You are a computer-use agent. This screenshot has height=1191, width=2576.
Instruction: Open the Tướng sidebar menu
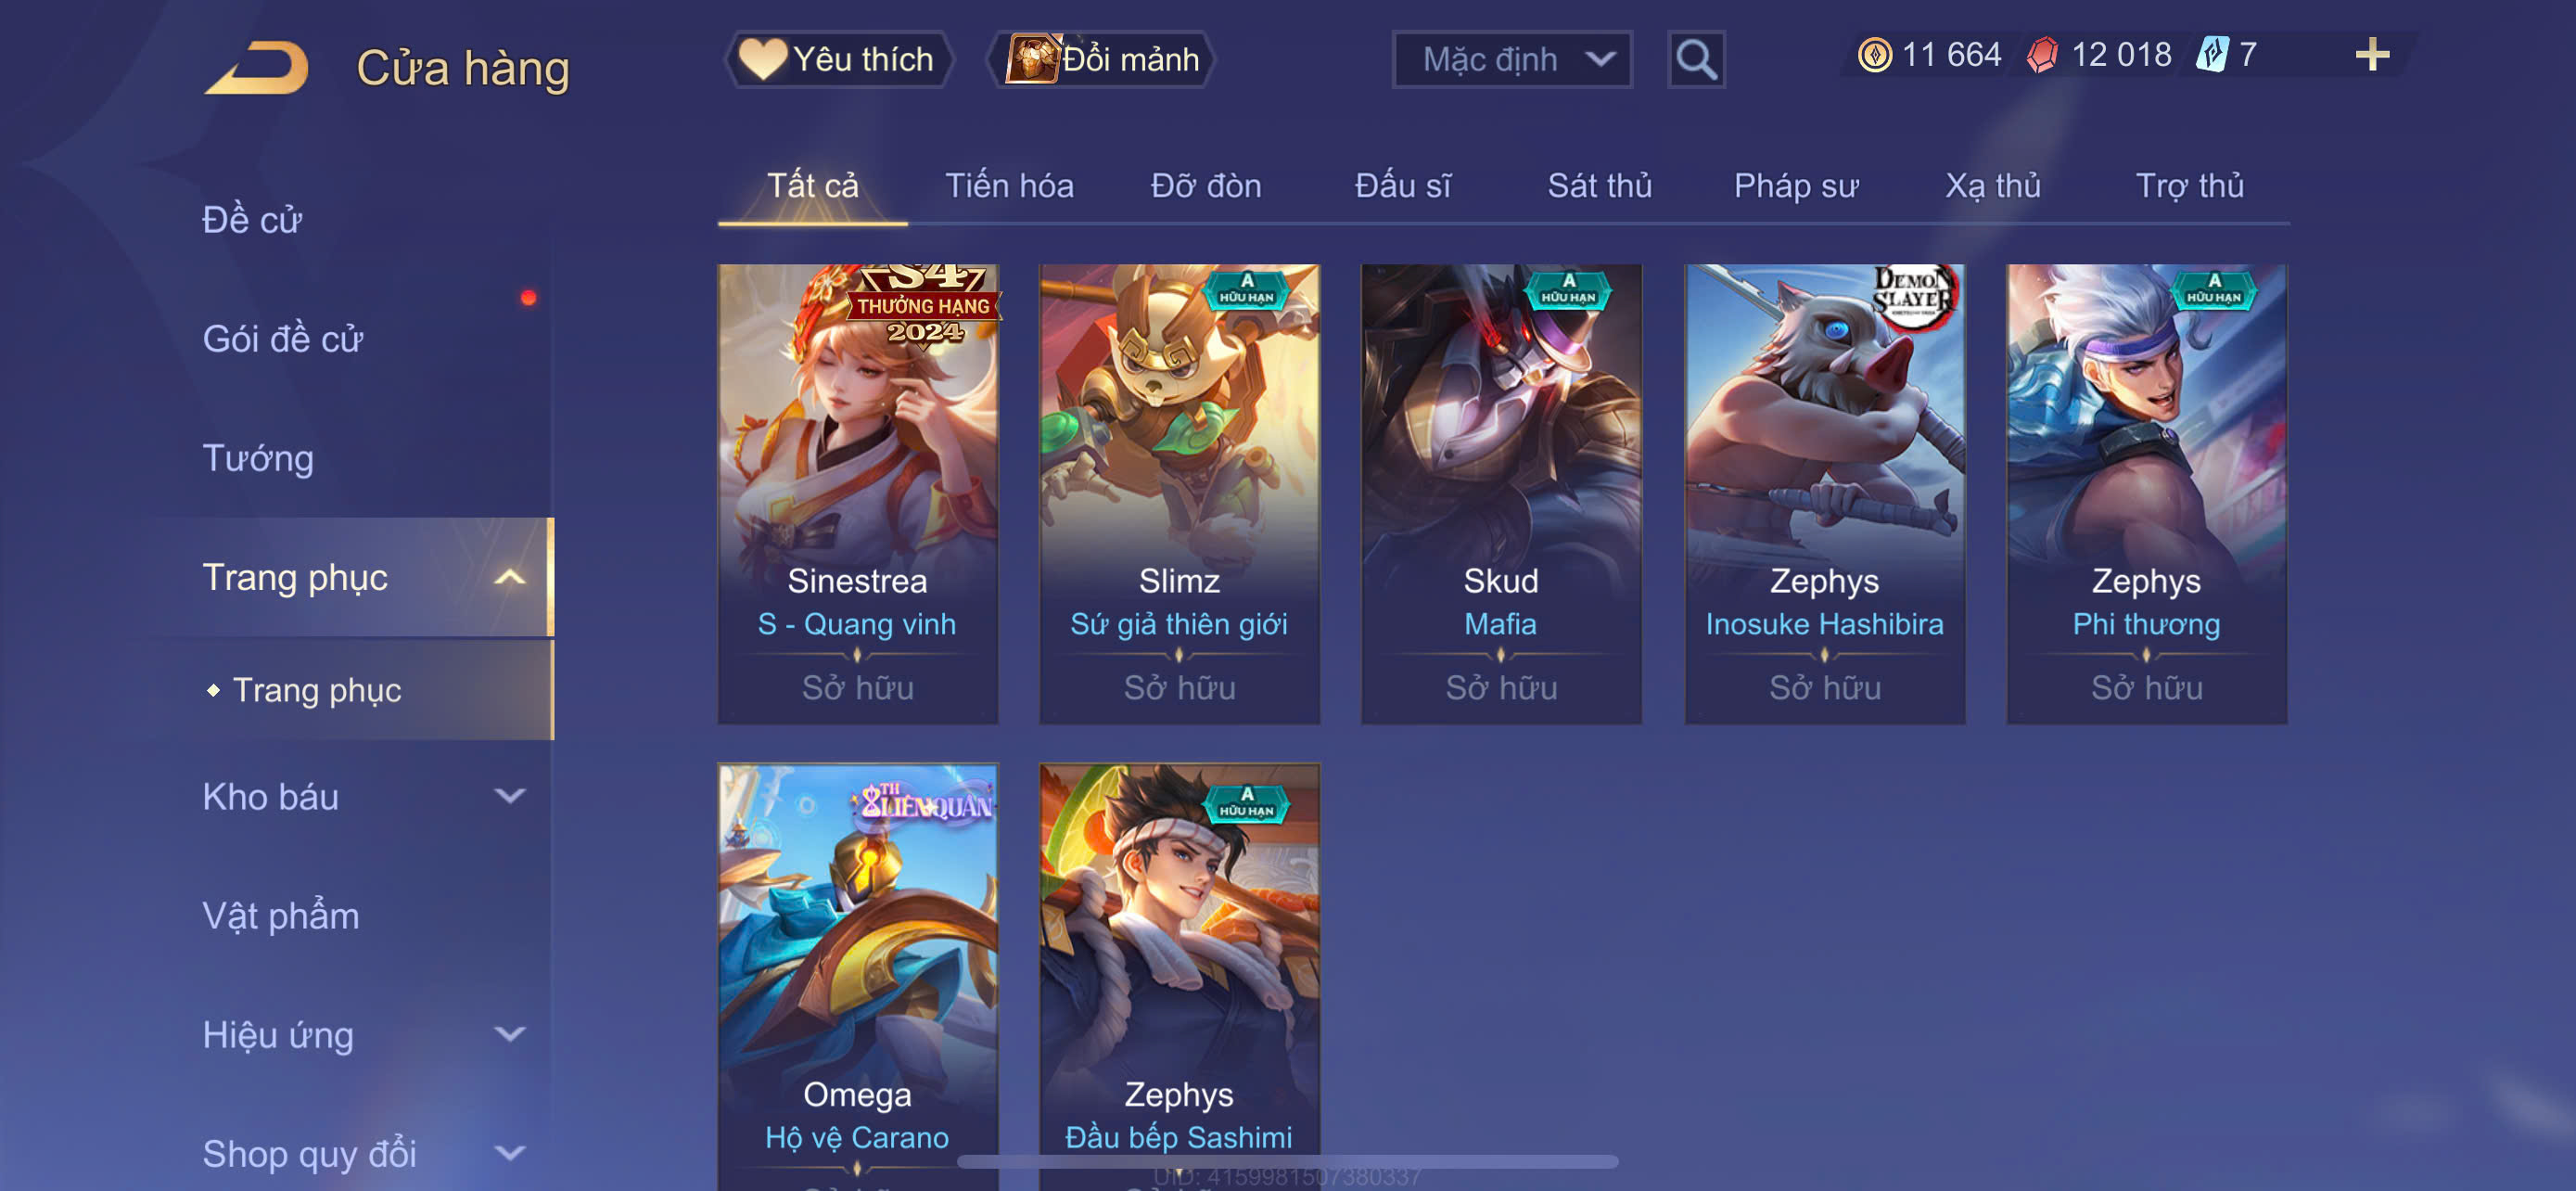[258, 458]
